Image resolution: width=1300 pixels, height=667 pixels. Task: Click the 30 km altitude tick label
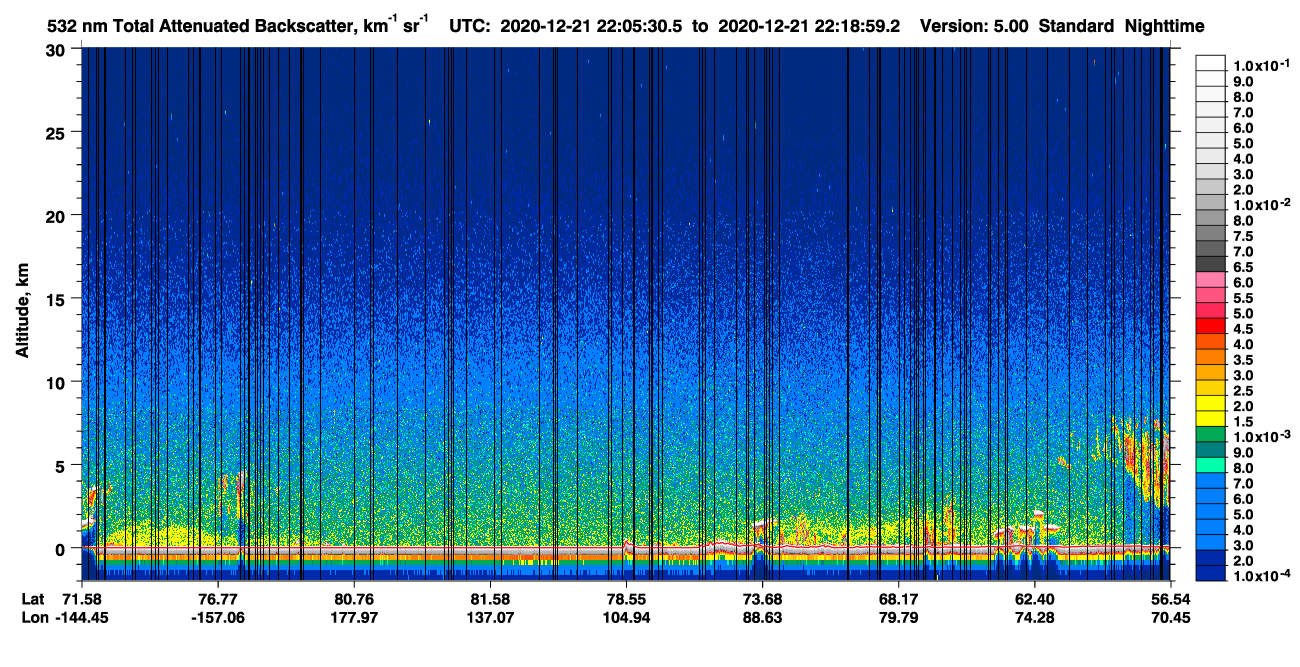click(60, 49)
